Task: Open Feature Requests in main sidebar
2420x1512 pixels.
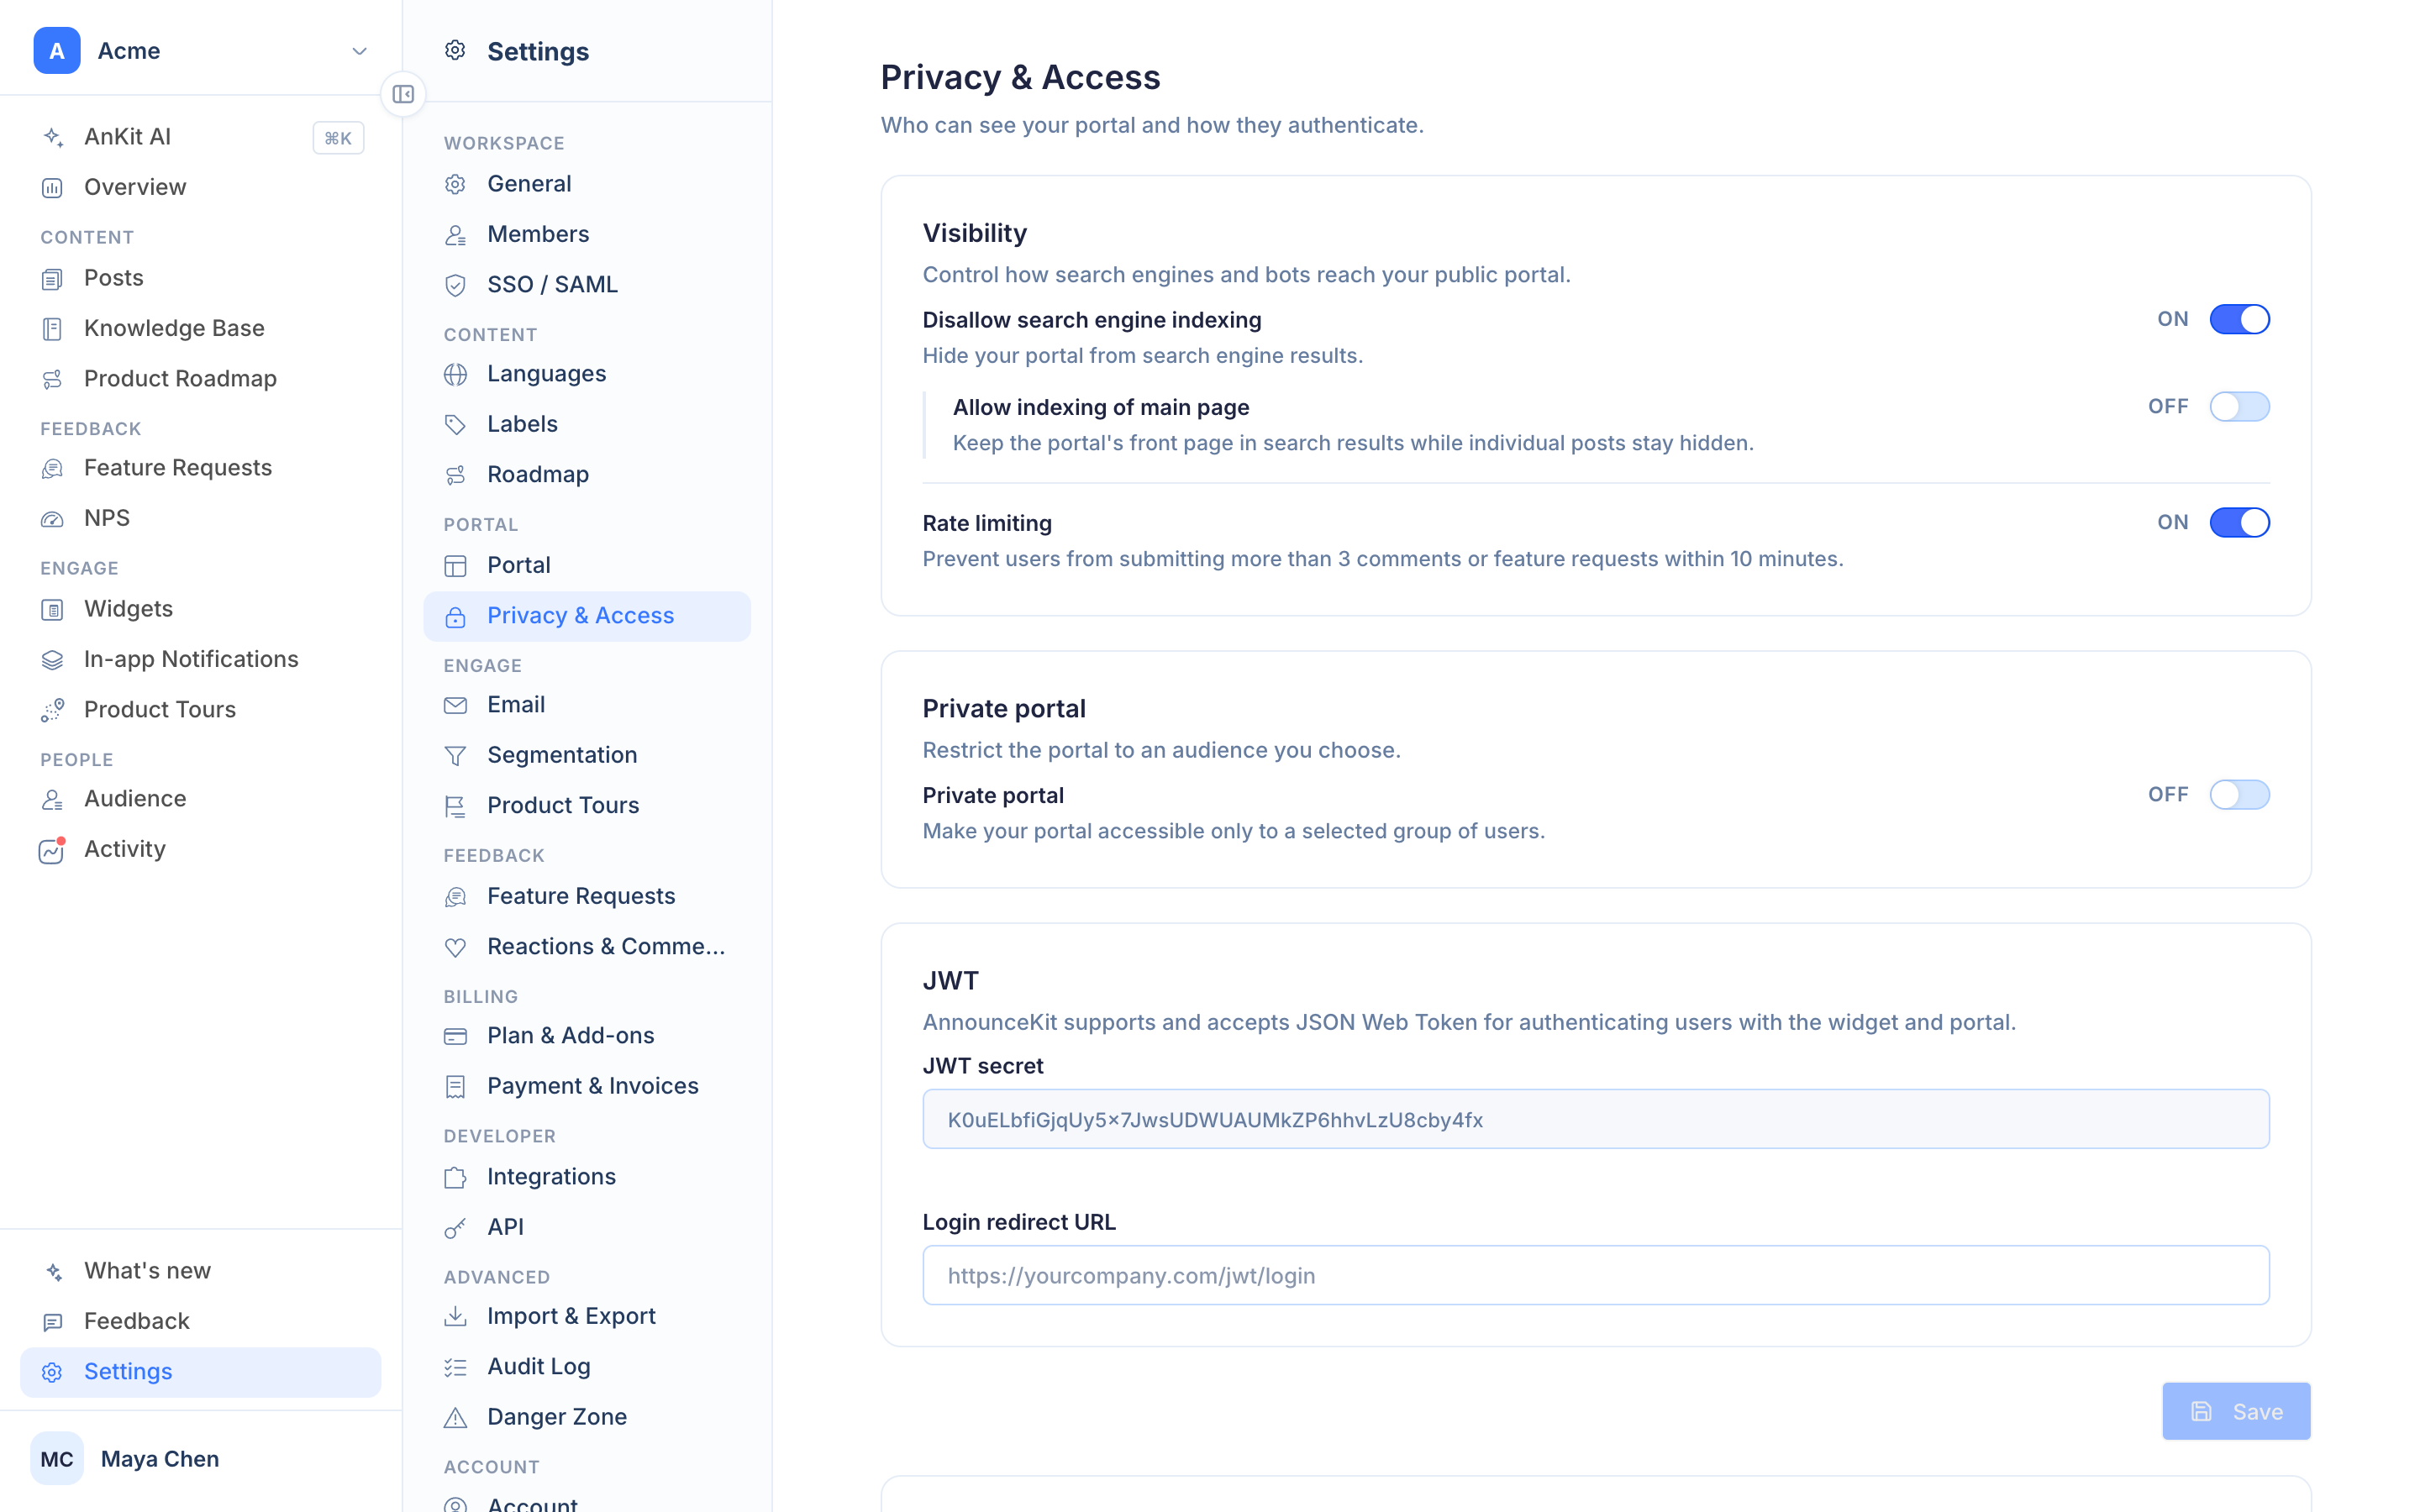Action: click(x=200, y=468)
